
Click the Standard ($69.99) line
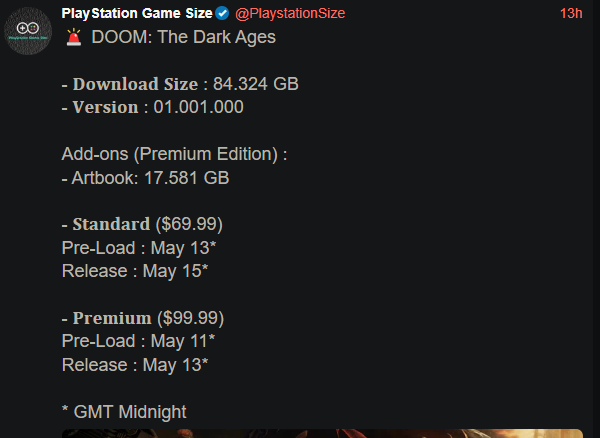tap(142, 224)
